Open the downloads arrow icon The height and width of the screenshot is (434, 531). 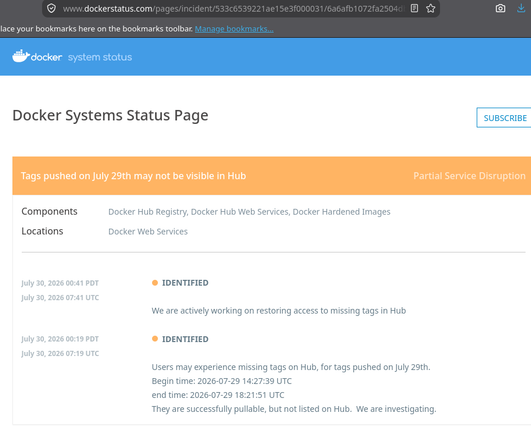tap(522, 8)
